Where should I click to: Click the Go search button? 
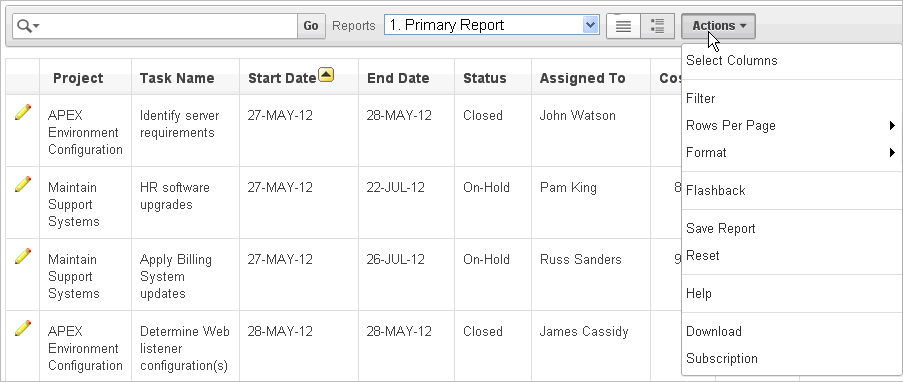coord(311,26)
